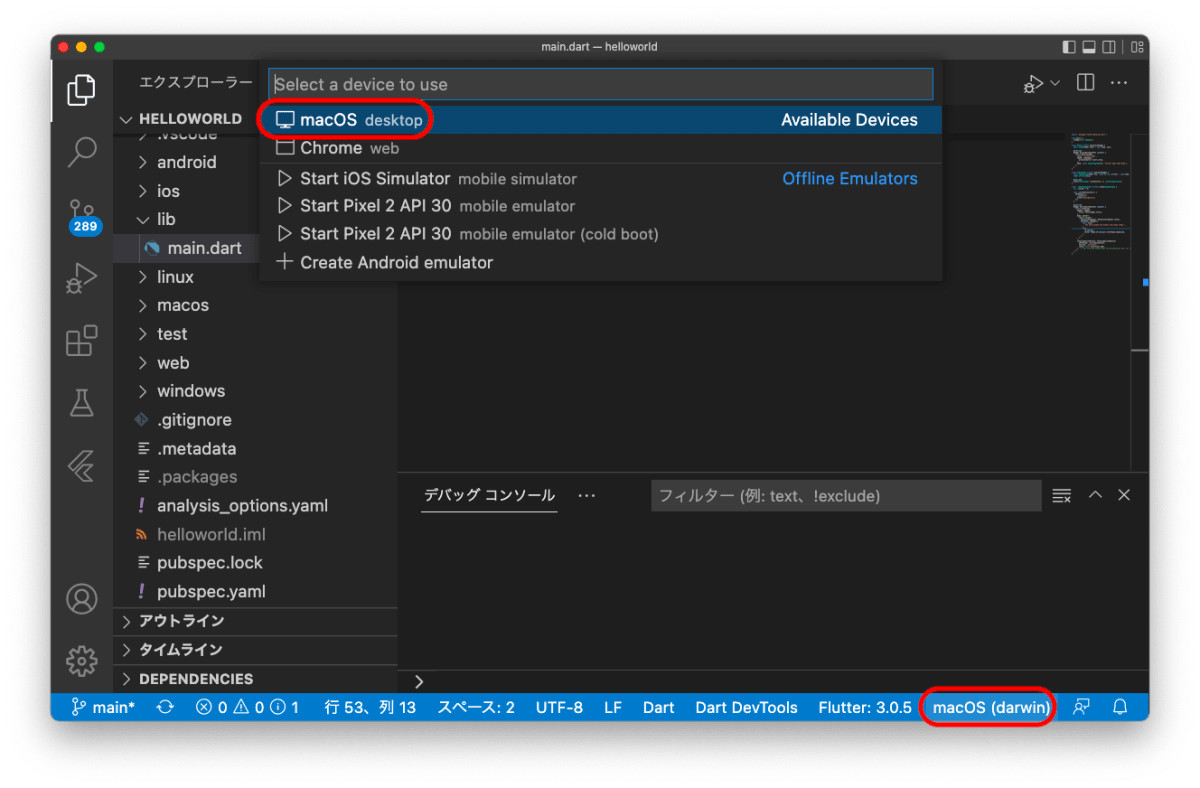1200x788 pixels.
Task: Select Chrome web device
Action: pyautogui.click(x=601, y=148)
